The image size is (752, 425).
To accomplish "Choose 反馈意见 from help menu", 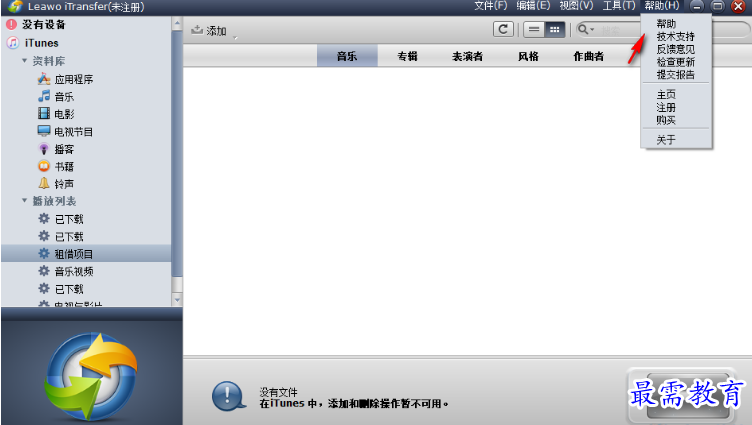I will (x=675, y=49).
